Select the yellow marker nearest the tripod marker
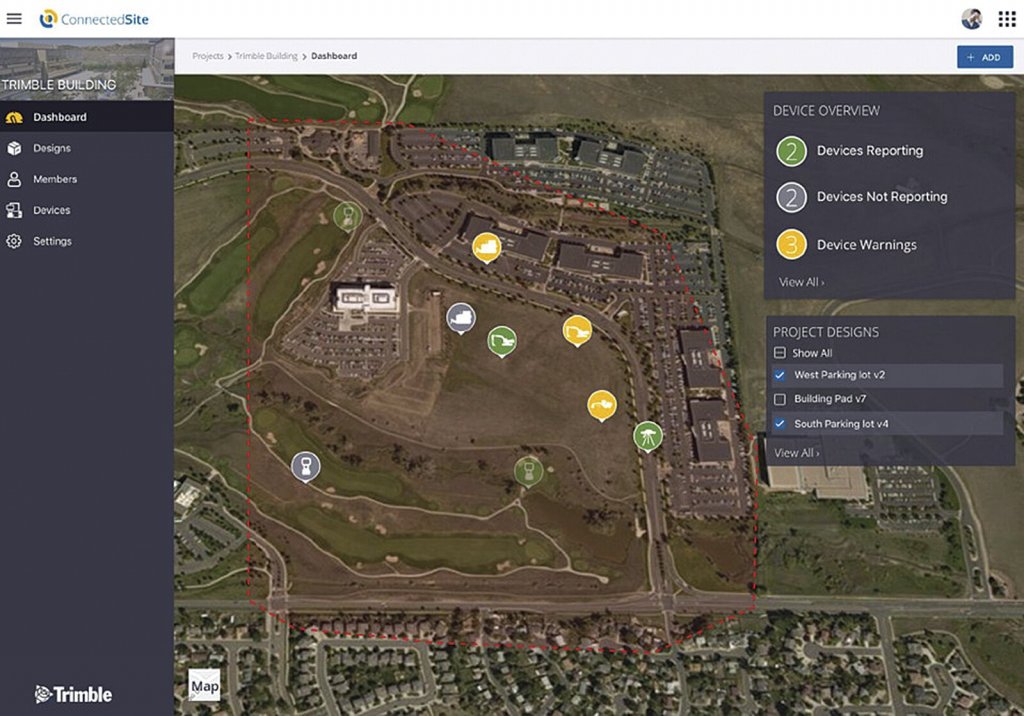This screenshot has width=1024, height=716. pos(601,406)
